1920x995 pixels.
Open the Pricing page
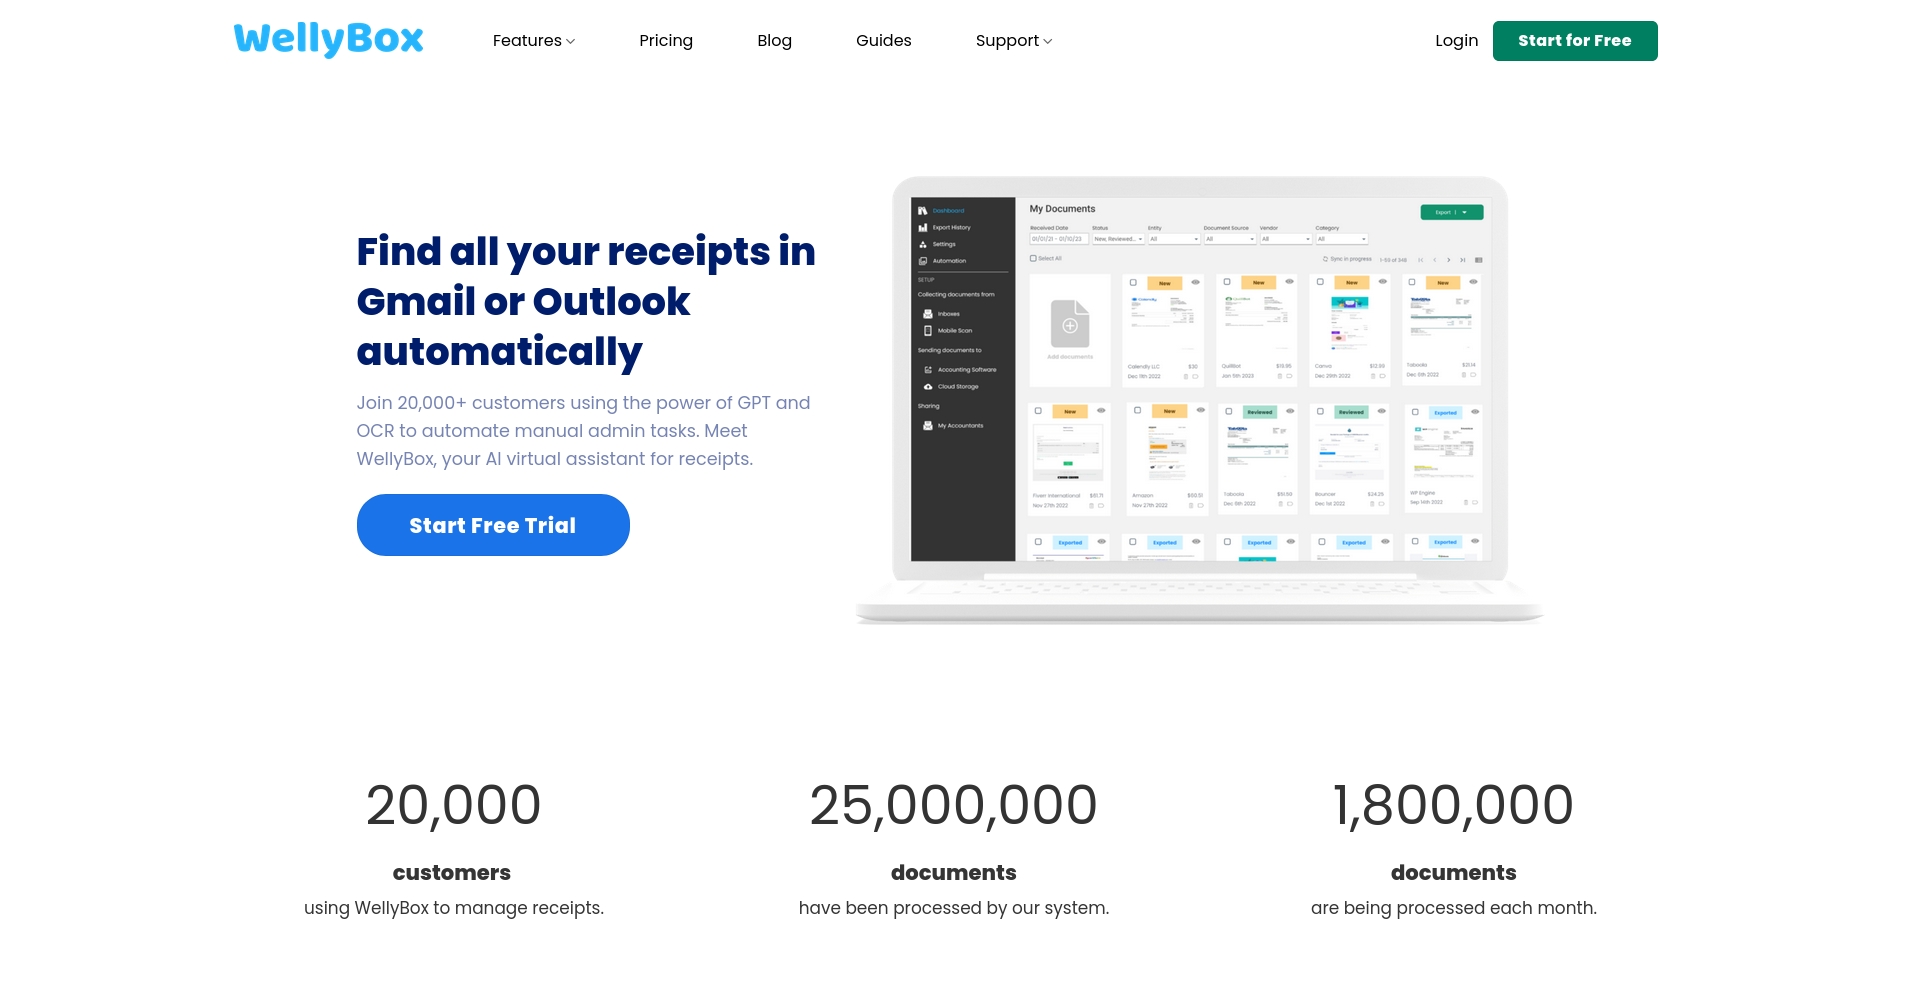666,41
